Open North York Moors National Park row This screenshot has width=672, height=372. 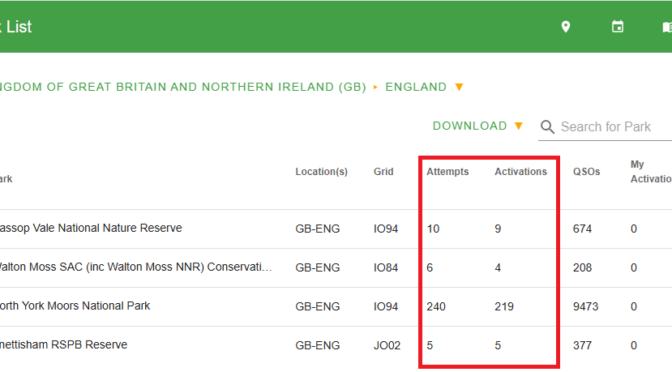click(x=336, y=307)
